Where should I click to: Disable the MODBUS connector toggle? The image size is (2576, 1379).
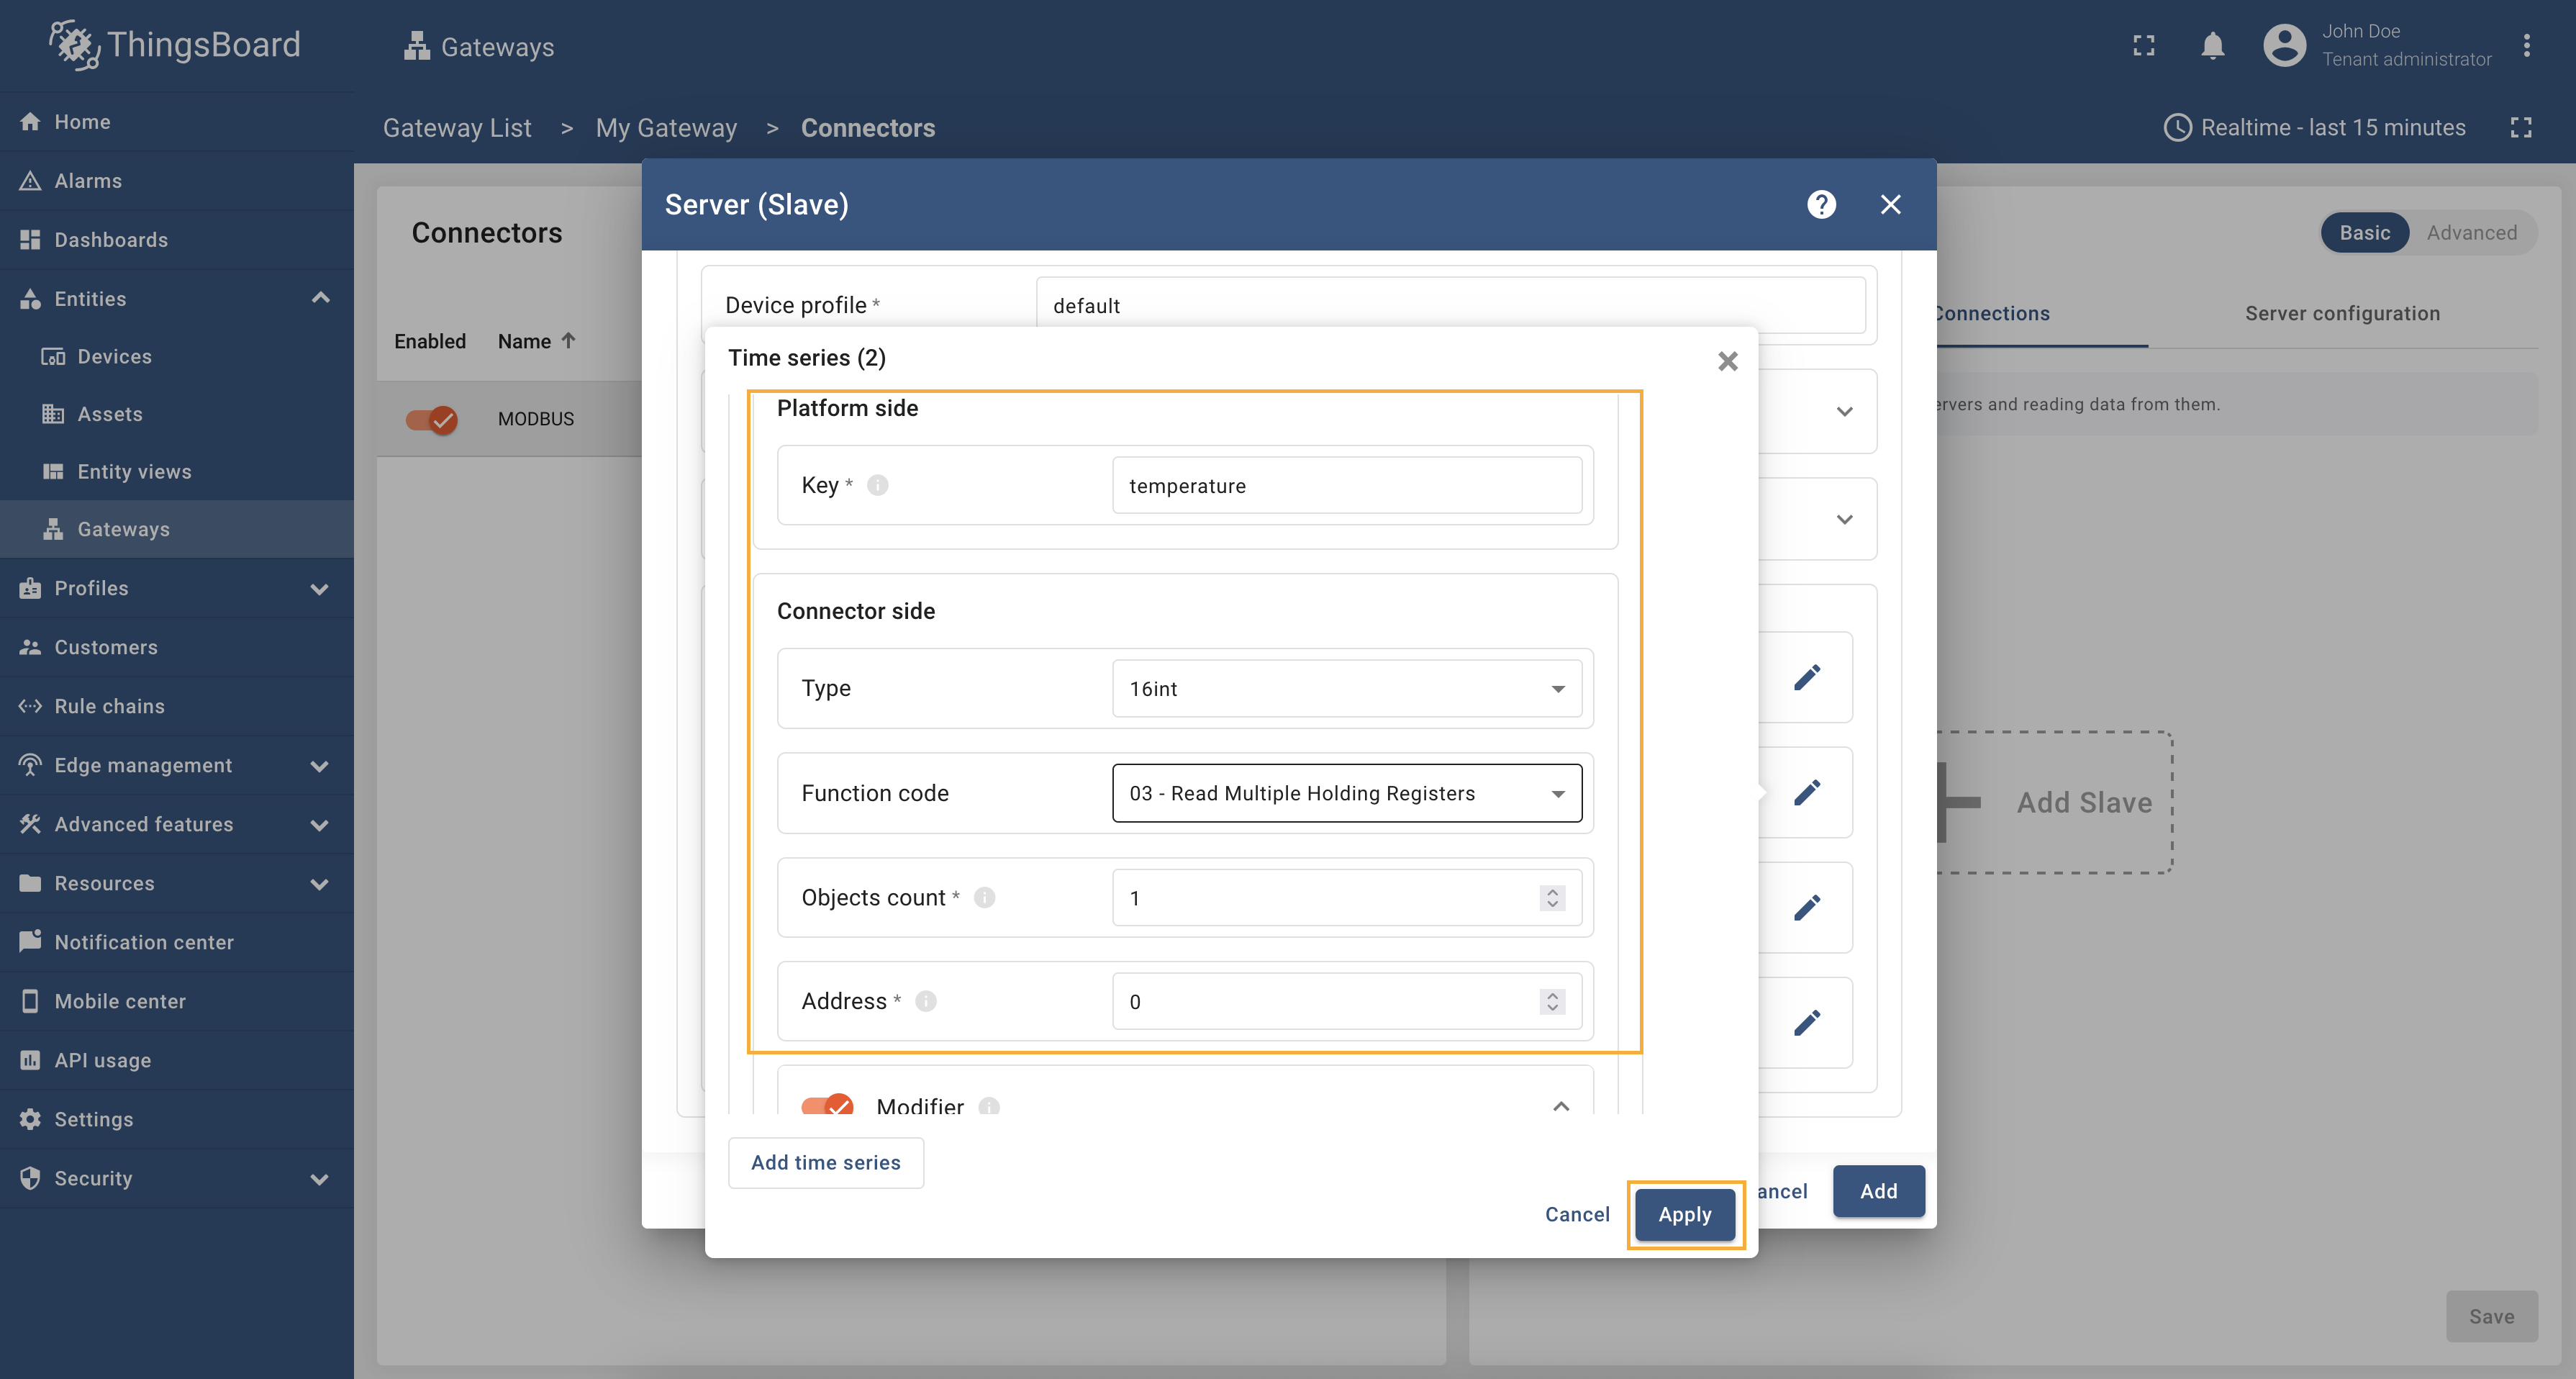pyautogui.click(x=431, y=419)
